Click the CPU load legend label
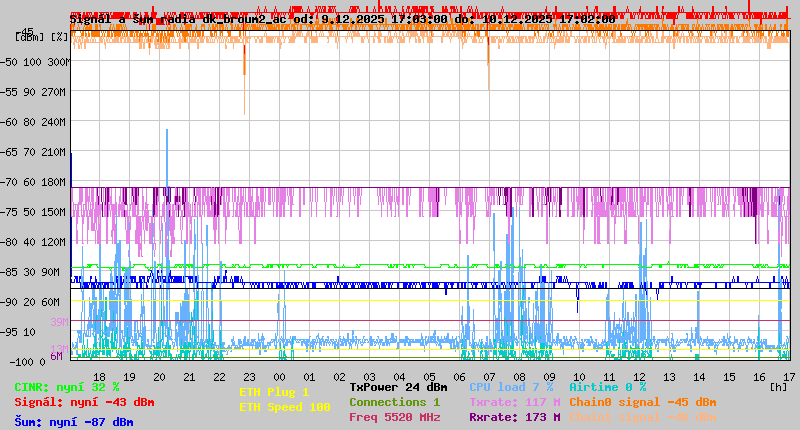The width and height of the screenshot is (800, 430). [x=511, y=387]
